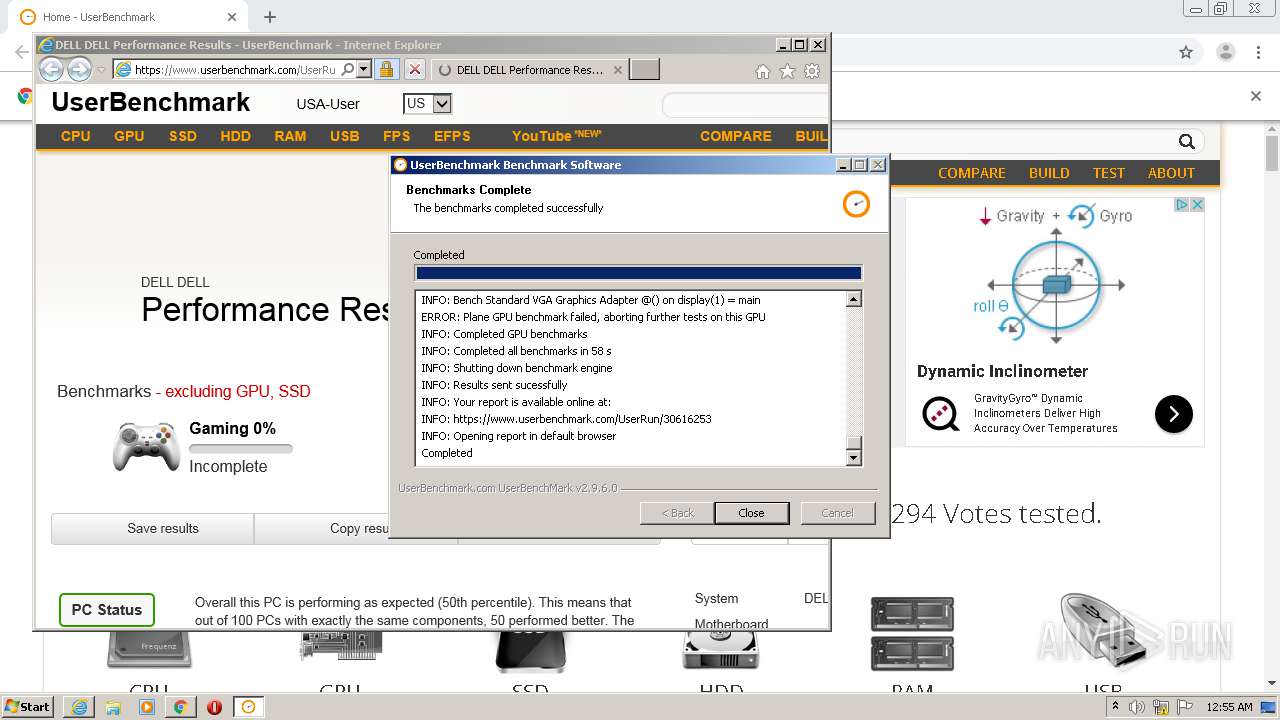Click COMPARE in the Chrome page navbar
The height and width of the screenshot is (720, 1280).
click(x=972, y=173)
